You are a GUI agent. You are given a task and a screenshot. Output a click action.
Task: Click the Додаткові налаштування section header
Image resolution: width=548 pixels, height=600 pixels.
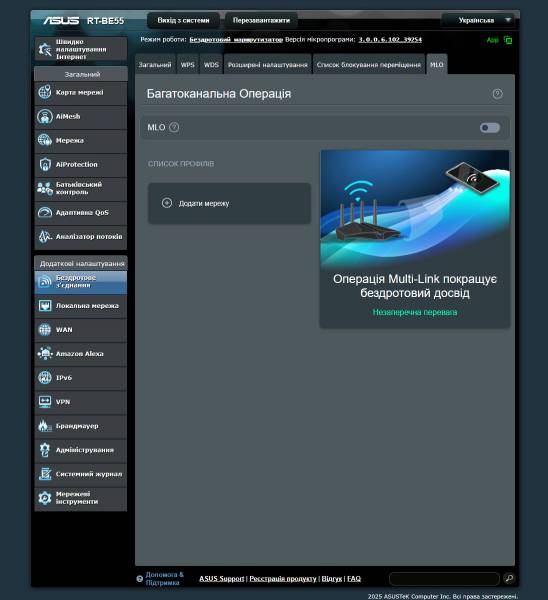point(81,263)
